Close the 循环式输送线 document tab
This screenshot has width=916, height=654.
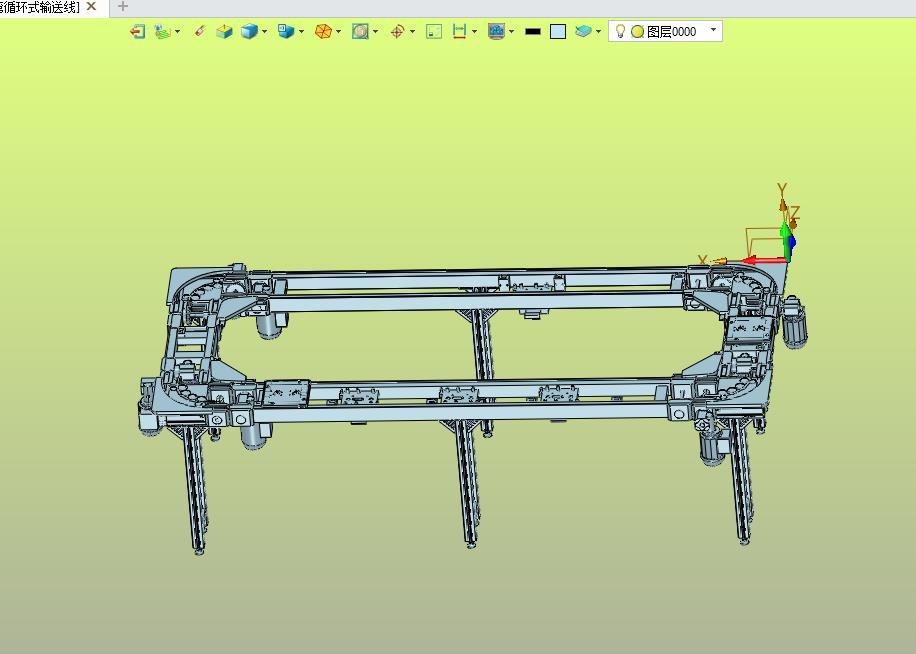91,6
